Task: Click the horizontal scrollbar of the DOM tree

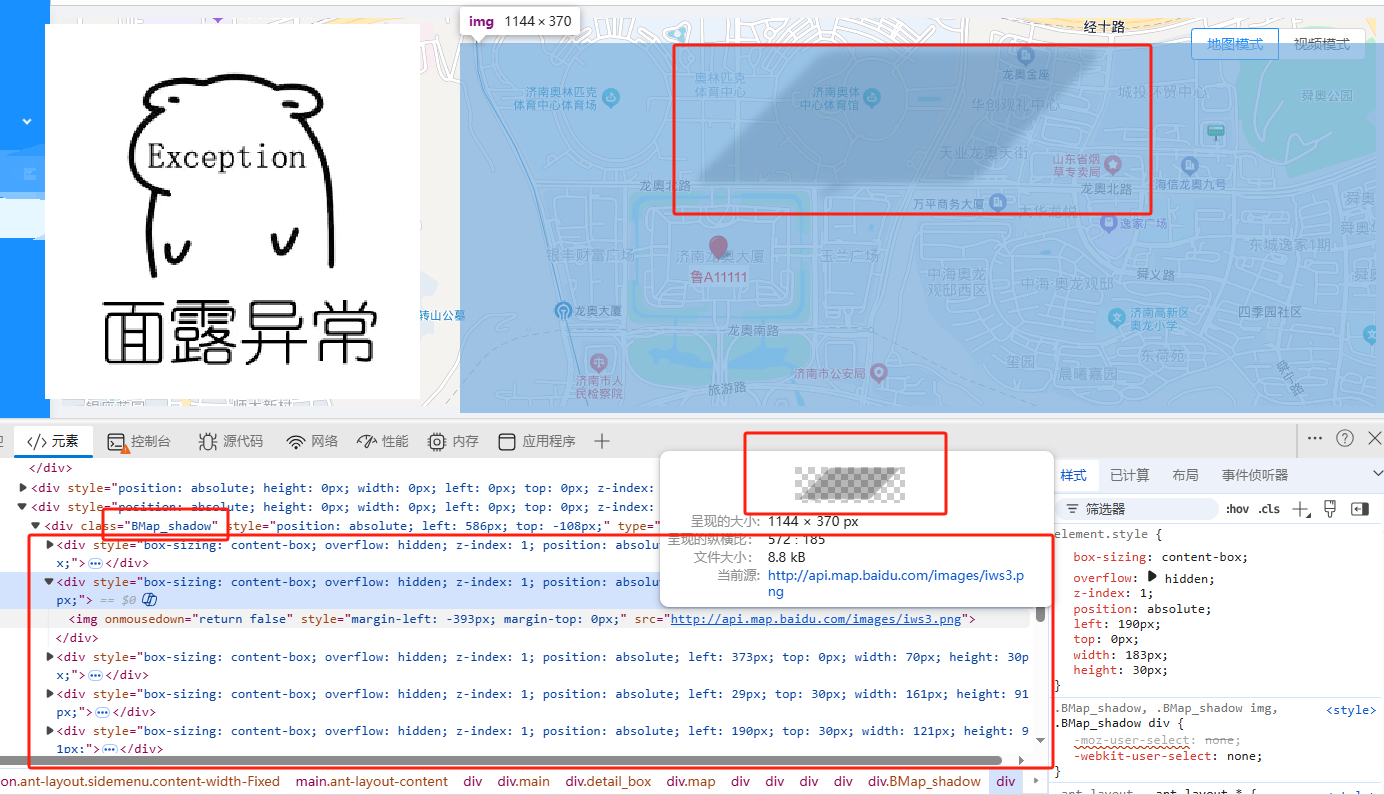Action: tap(500, 761)
